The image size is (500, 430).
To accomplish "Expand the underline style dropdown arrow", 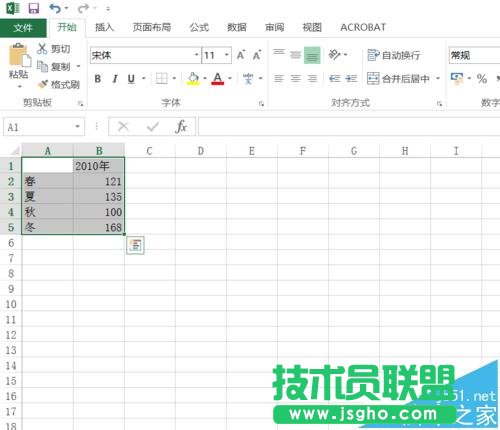I will (144, 79).
